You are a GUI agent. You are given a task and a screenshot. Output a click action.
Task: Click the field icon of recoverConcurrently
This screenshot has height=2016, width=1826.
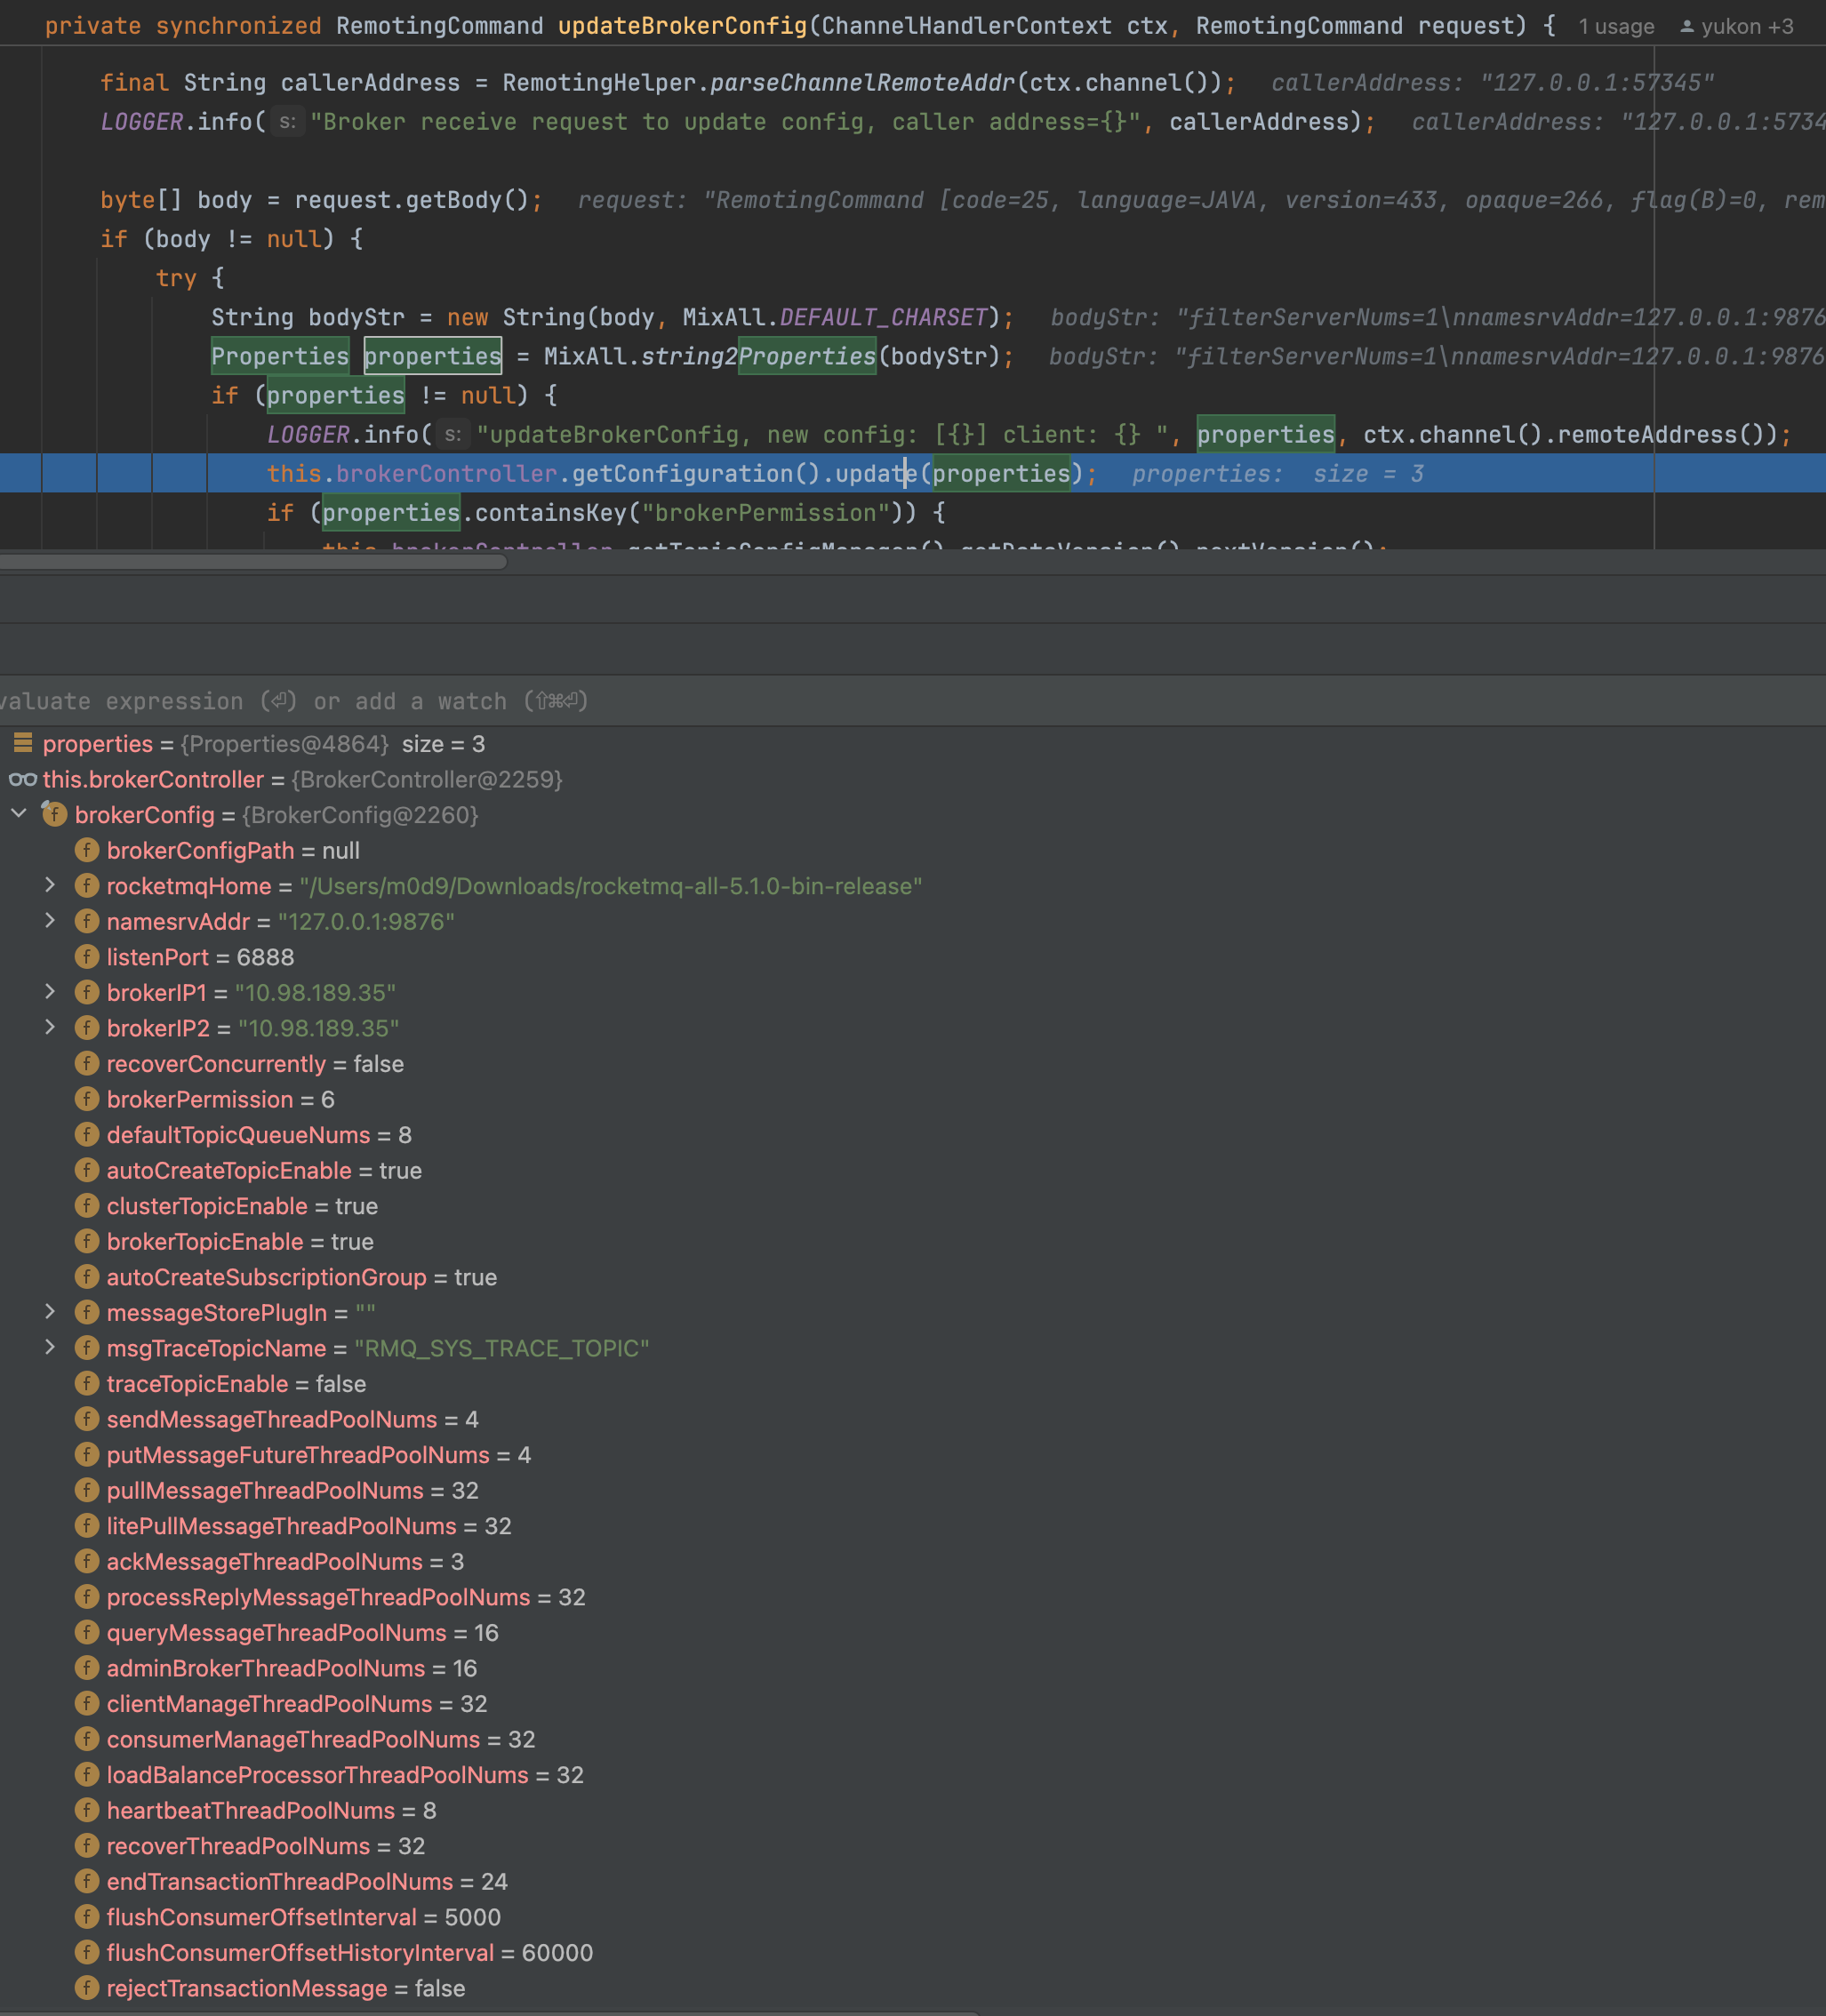point(87,1063)
